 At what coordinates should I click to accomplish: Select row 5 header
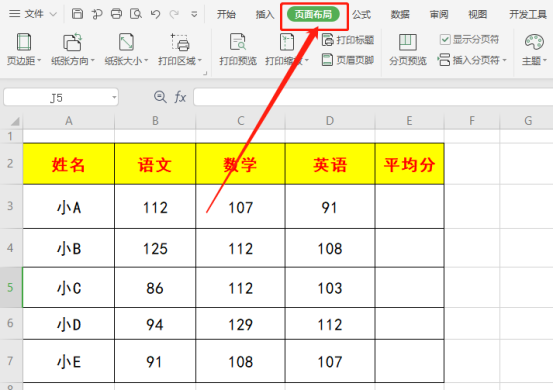tap(11, 287)
